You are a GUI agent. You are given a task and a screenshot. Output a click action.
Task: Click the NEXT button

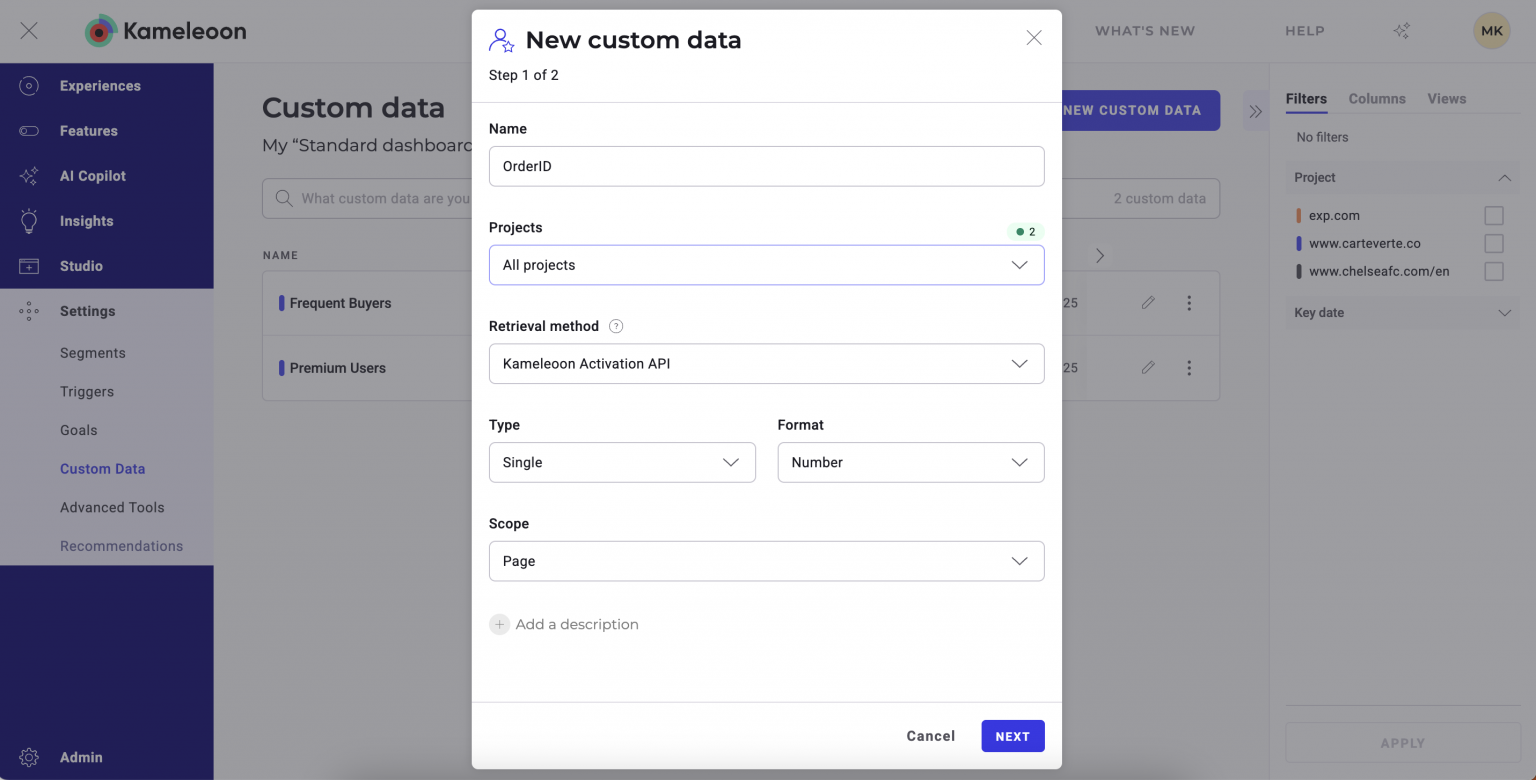point(1012,736)
